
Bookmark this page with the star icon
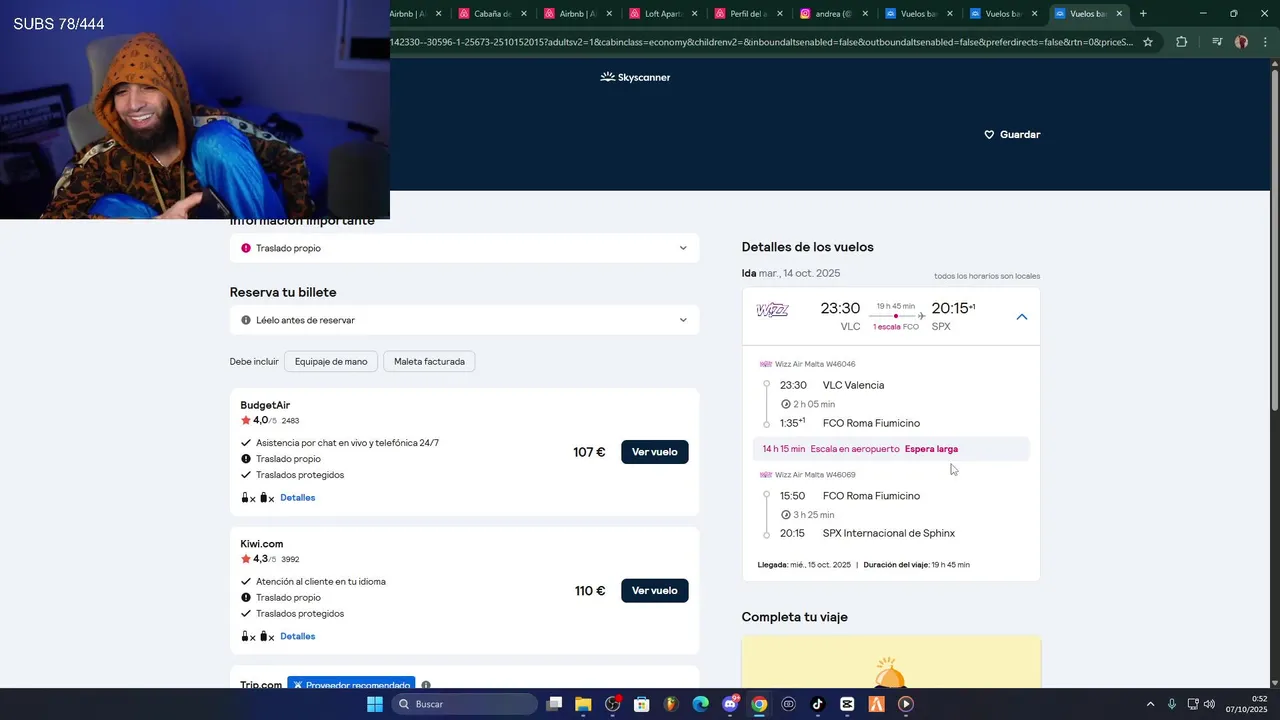[1148, 42]
